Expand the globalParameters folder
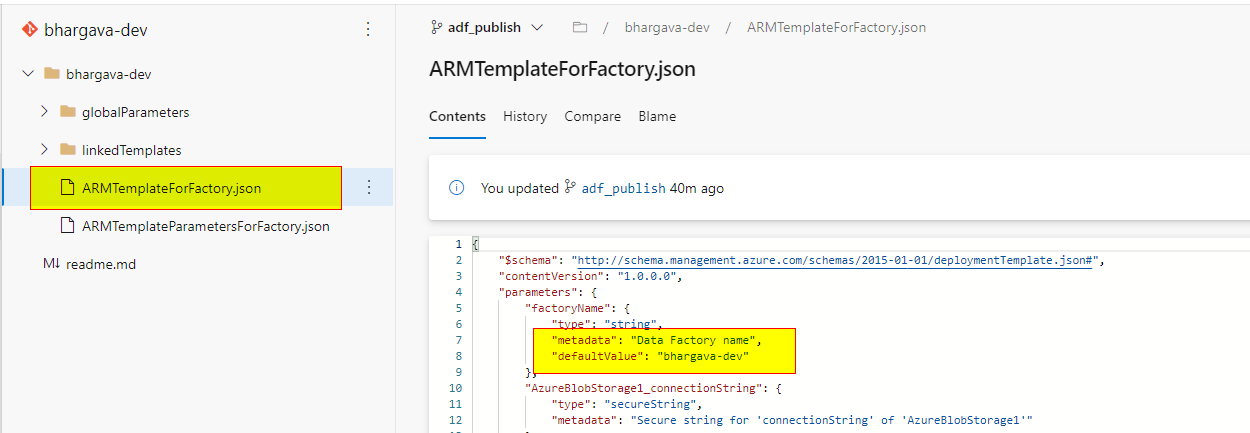Image resolution: width=1250 pixels, height=433 pixels. tap(44, 112)
